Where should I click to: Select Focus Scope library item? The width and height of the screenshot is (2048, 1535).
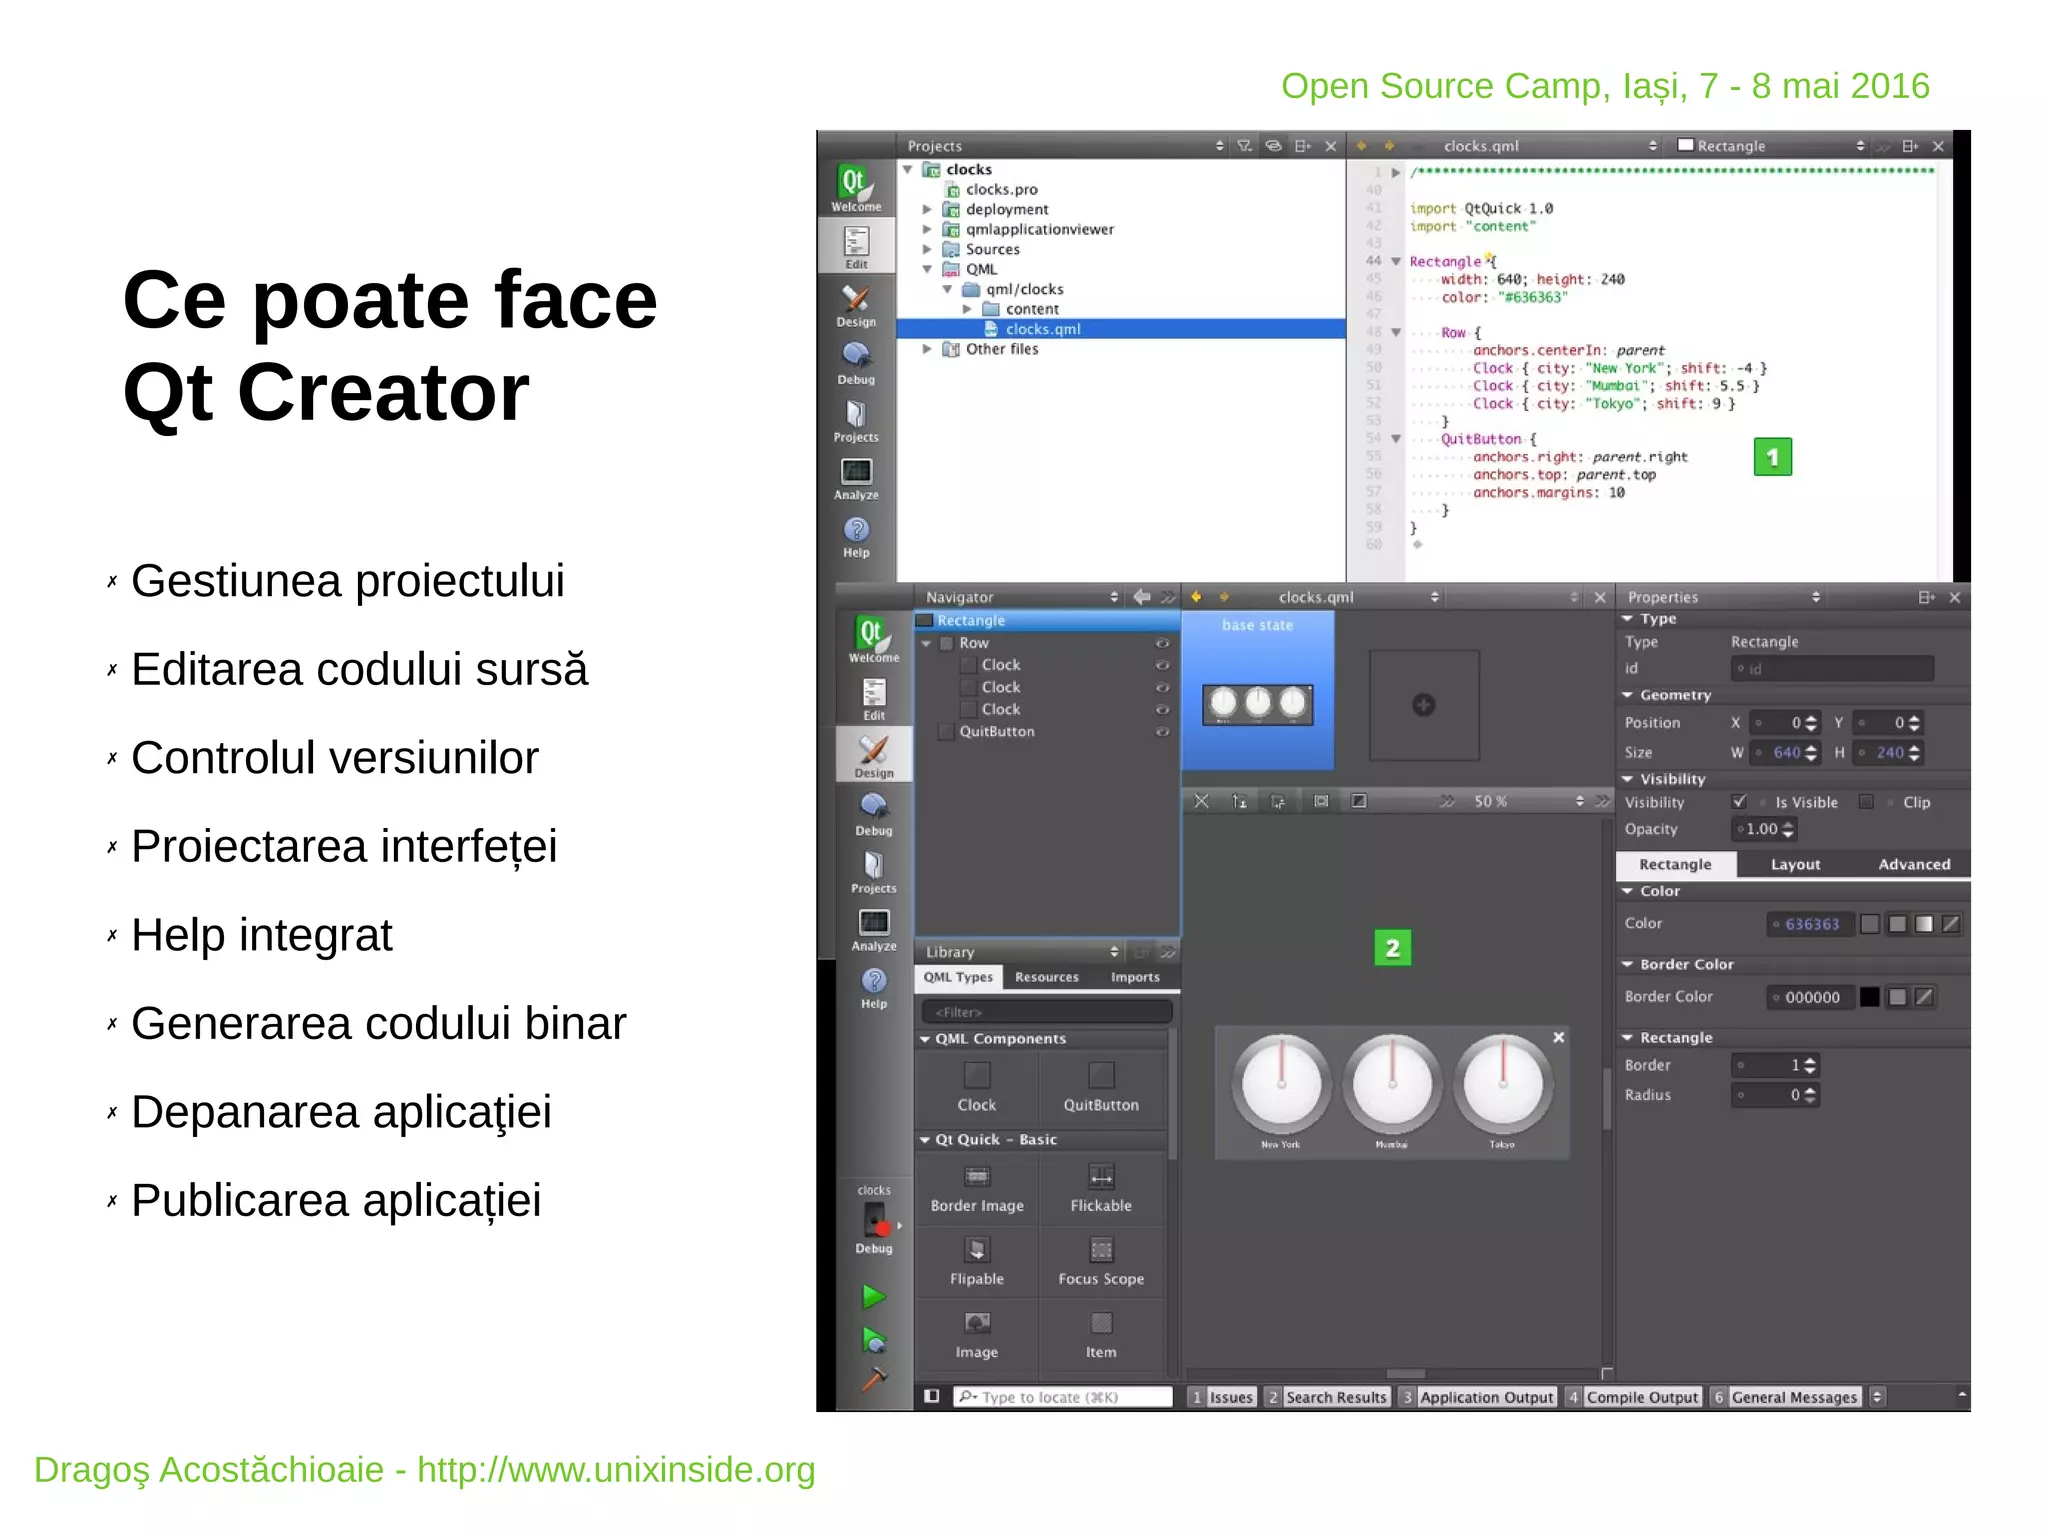1101,1261
